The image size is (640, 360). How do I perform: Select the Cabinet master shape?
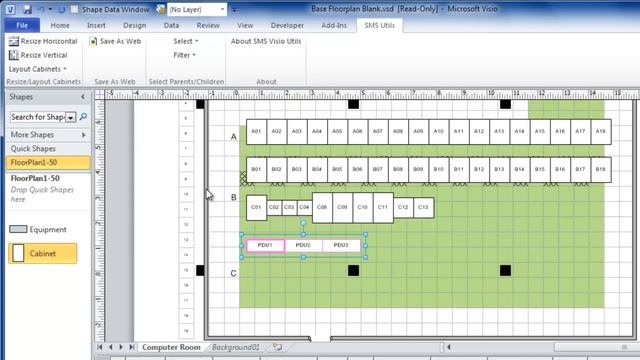tap(42, 253)
